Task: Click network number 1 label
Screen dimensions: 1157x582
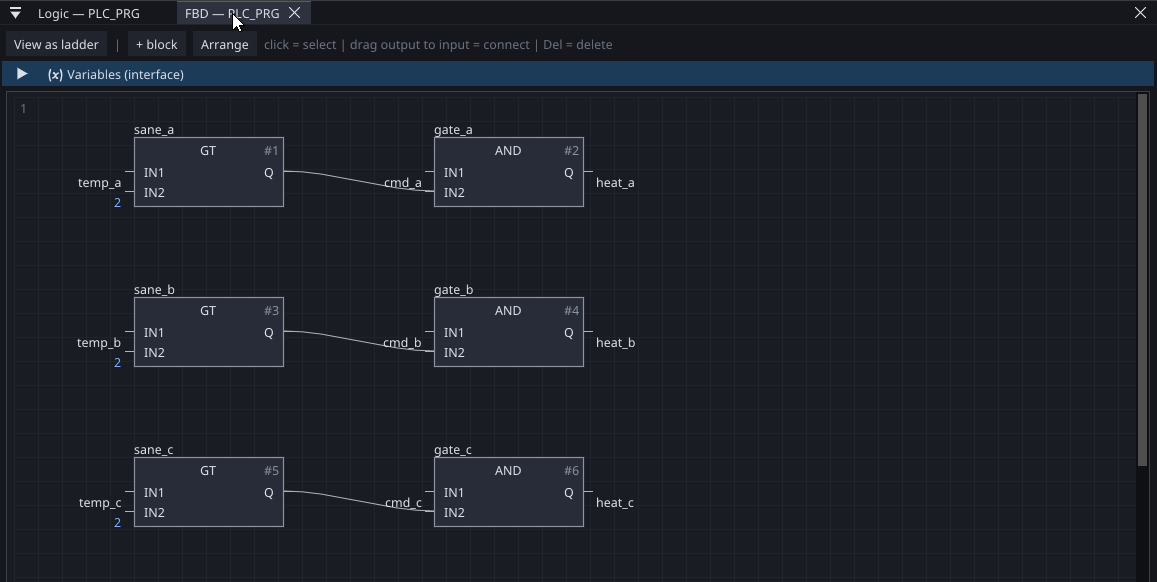Action: coord(23,108)
